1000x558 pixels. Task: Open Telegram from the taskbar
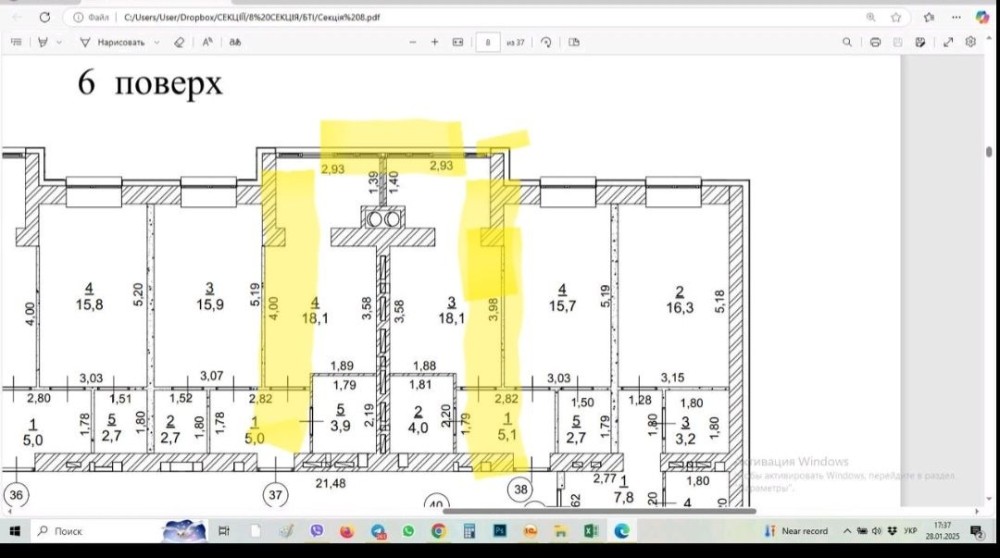[378, 531]
